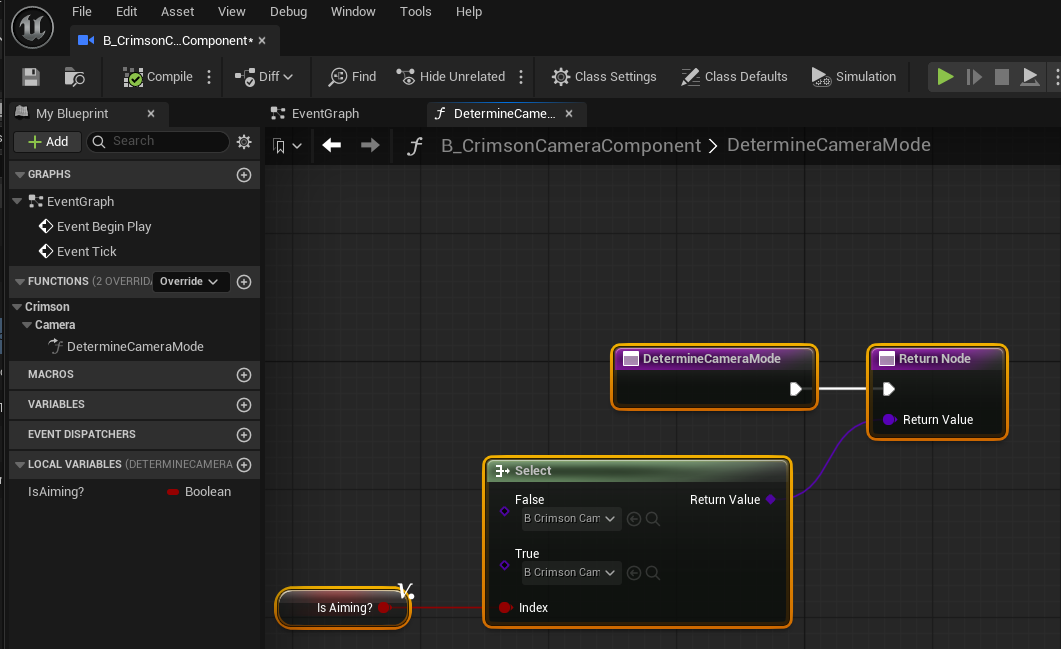
Task: Stop play session
Action: [1001, 77]
